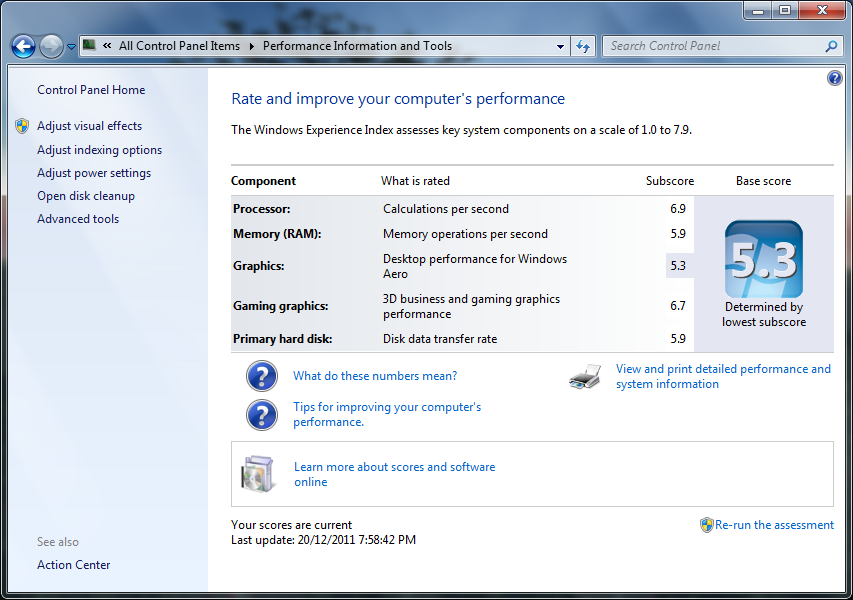Open 'Tips for improving your computer's performance' link
853x600 pixels.
click(387, 415)
